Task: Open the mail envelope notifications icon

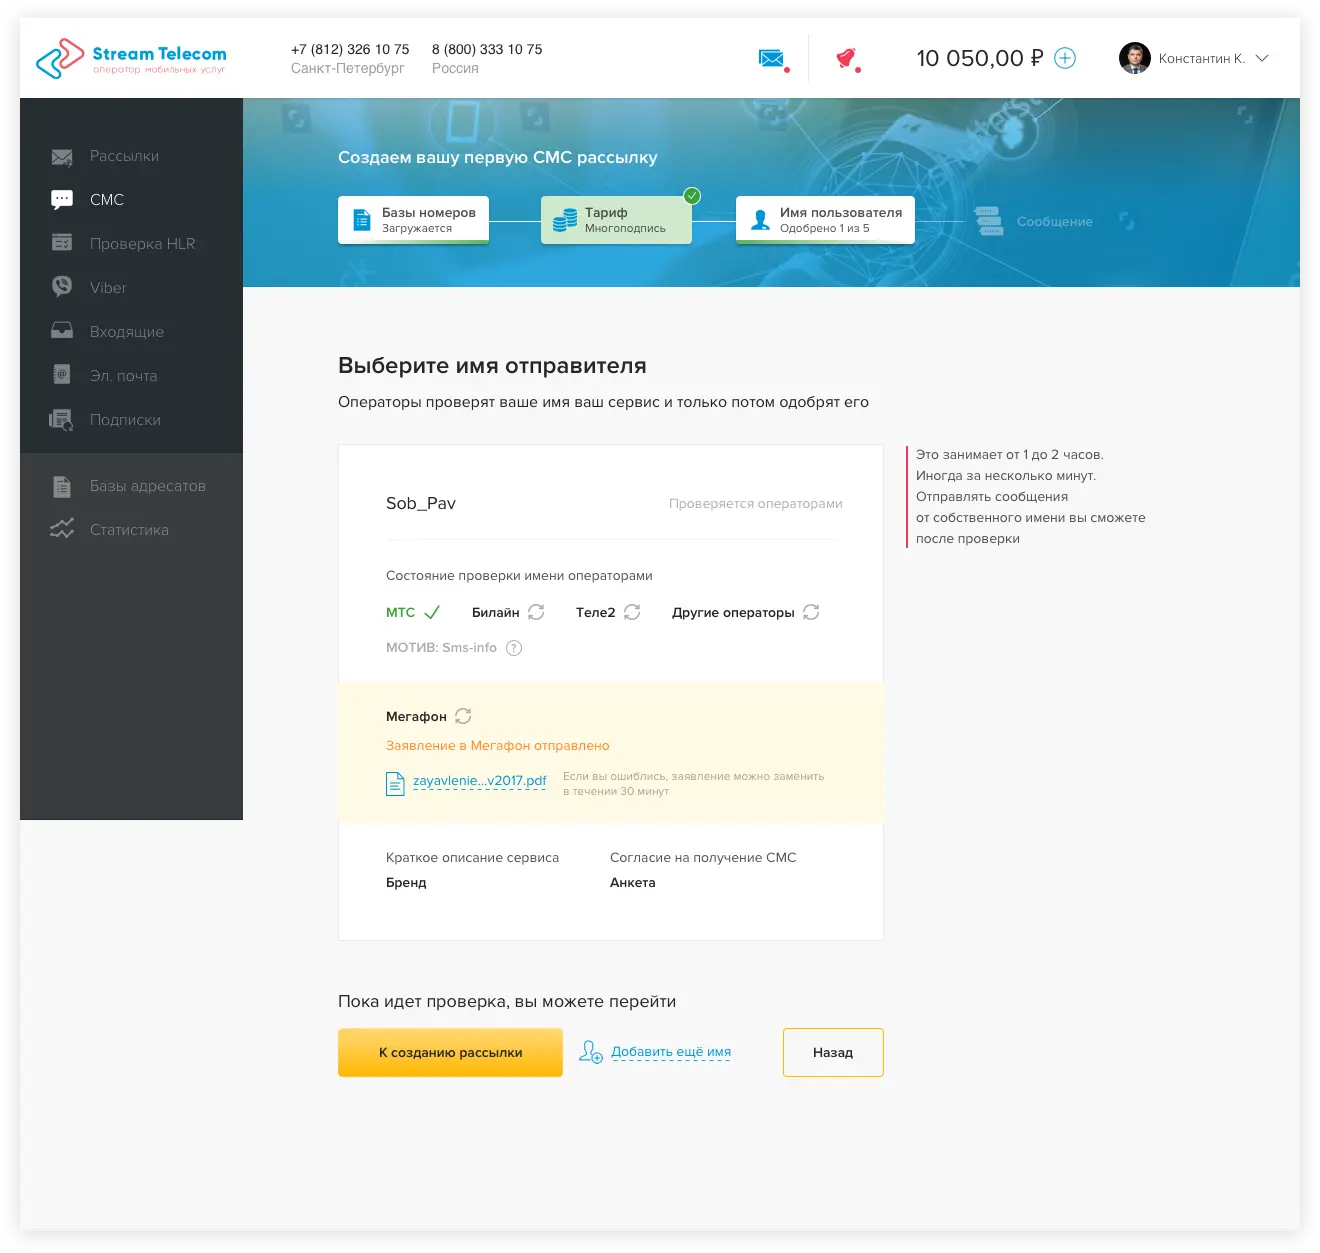Action: click(771, 59)
